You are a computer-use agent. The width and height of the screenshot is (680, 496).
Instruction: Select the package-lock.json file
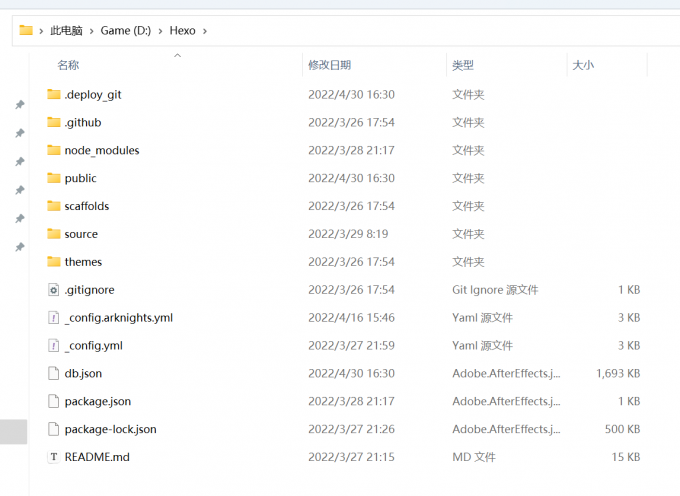coord(110,429)
